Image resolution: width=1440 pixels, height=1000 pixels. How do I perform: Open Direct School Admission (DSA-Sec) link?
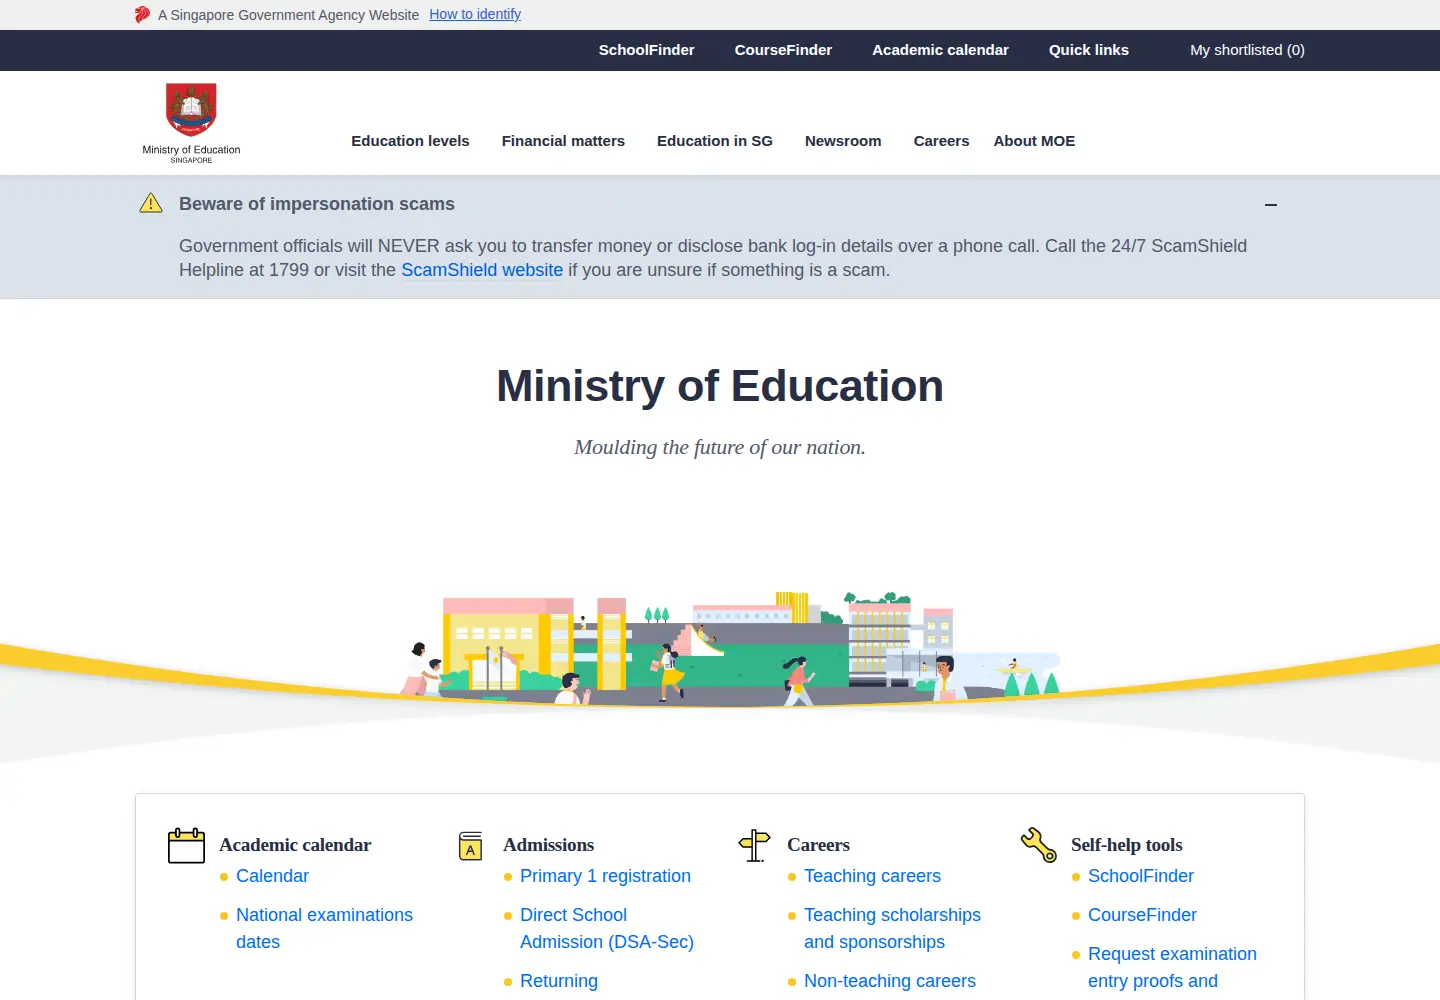tap(607, 928)
